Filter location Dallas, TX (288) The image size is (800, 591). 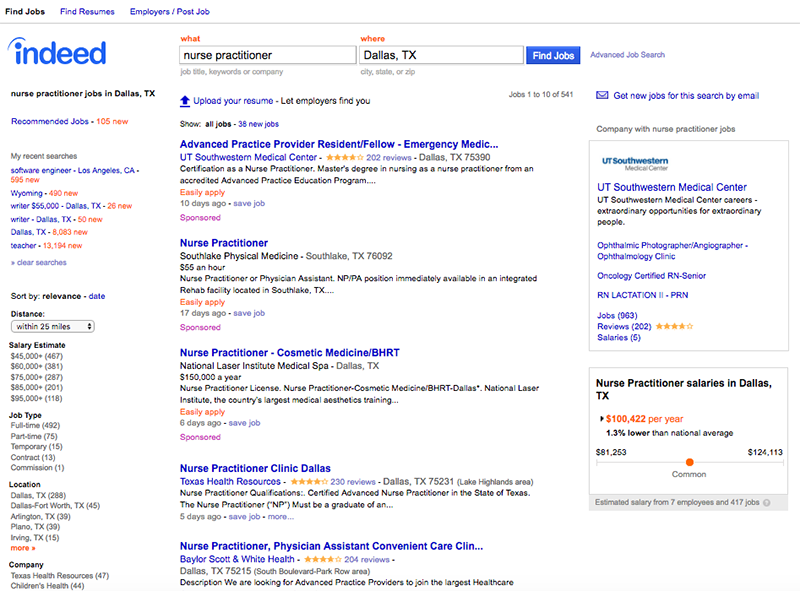pos(38,496)
